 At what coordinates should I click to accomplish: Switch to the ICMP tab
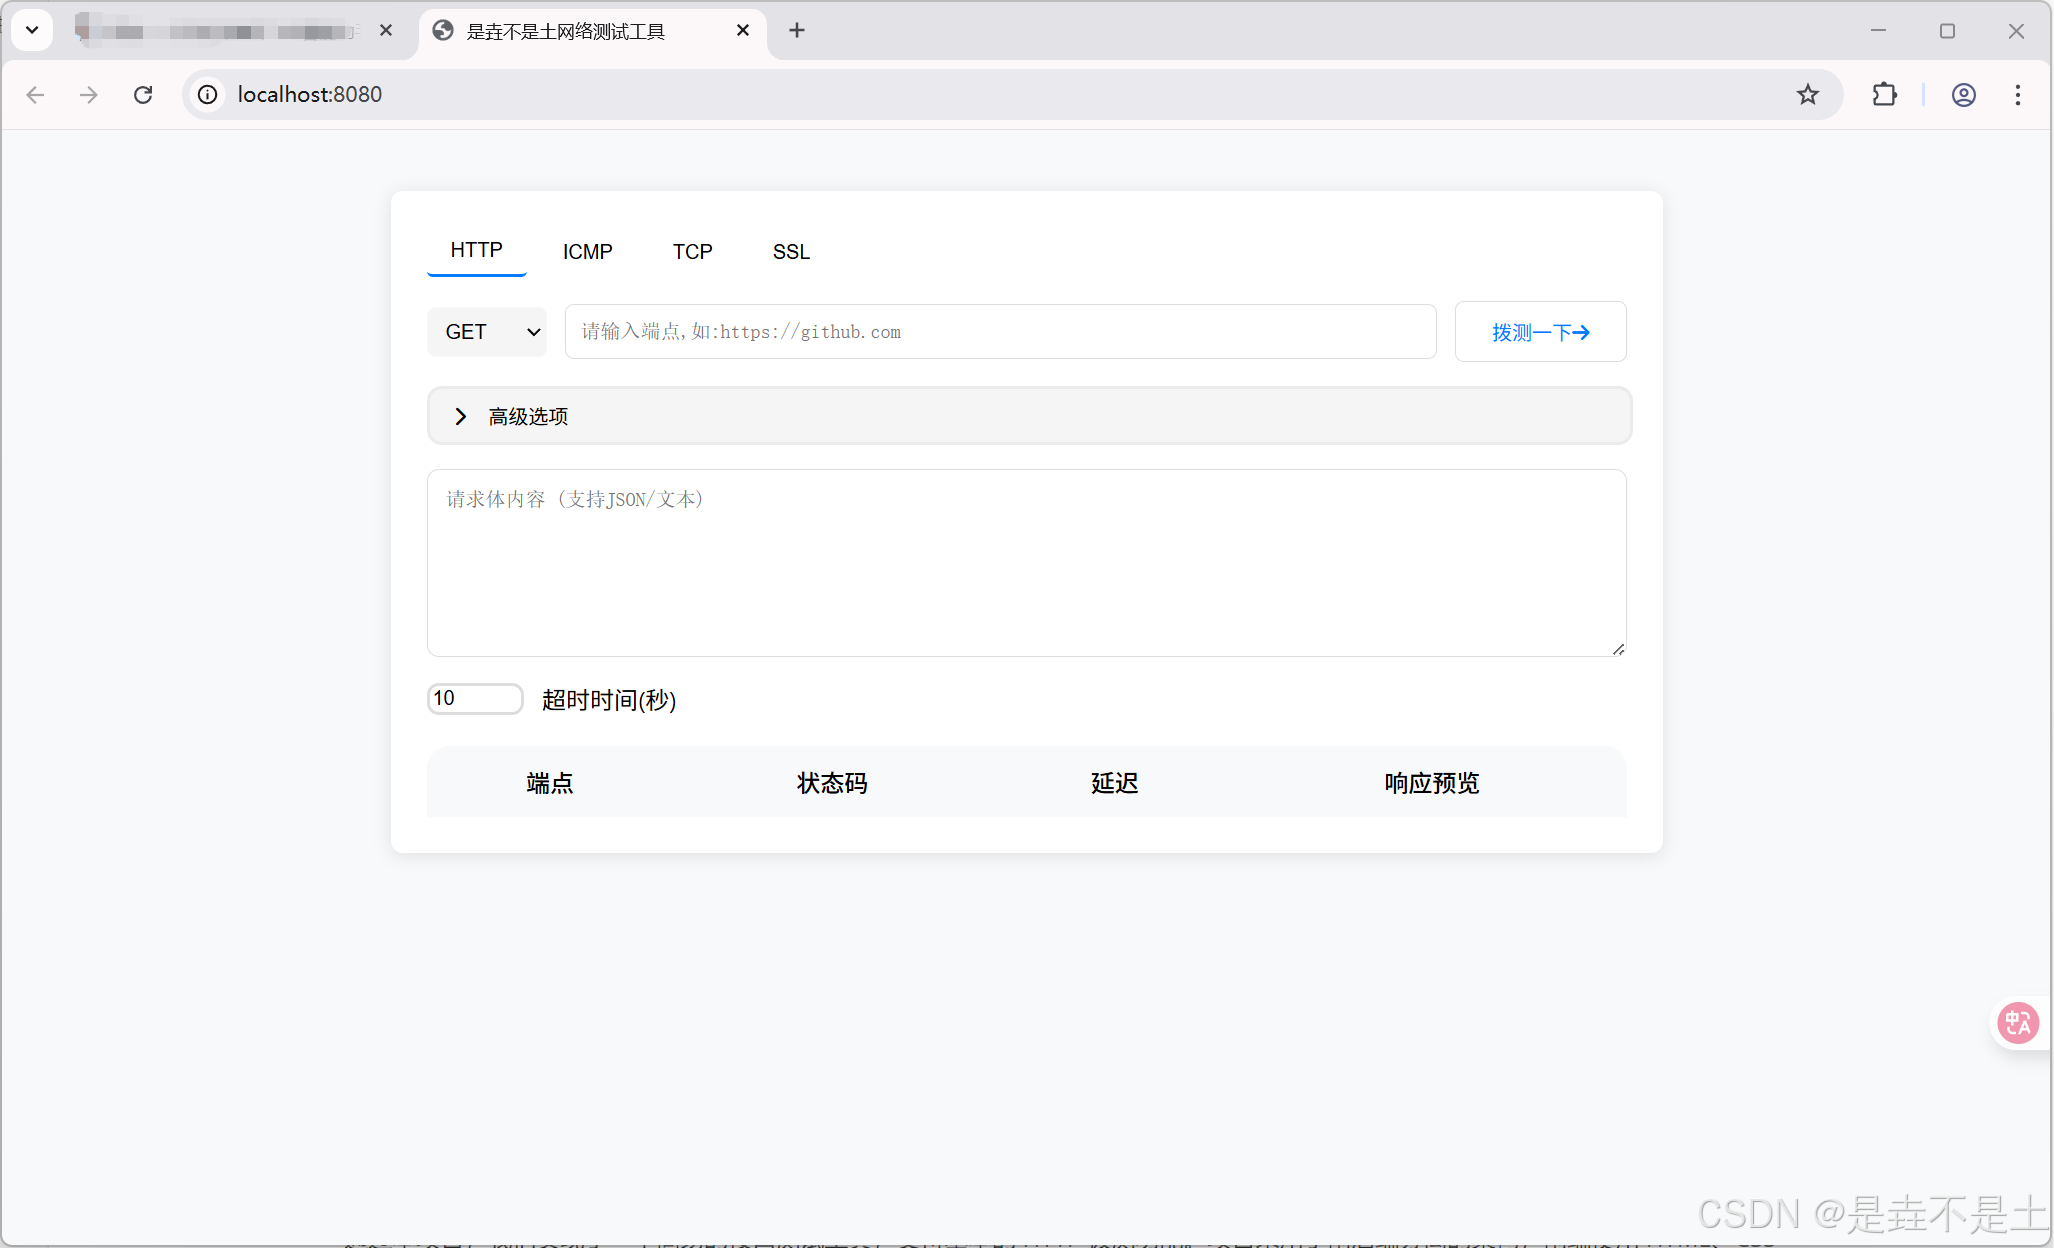587,252
